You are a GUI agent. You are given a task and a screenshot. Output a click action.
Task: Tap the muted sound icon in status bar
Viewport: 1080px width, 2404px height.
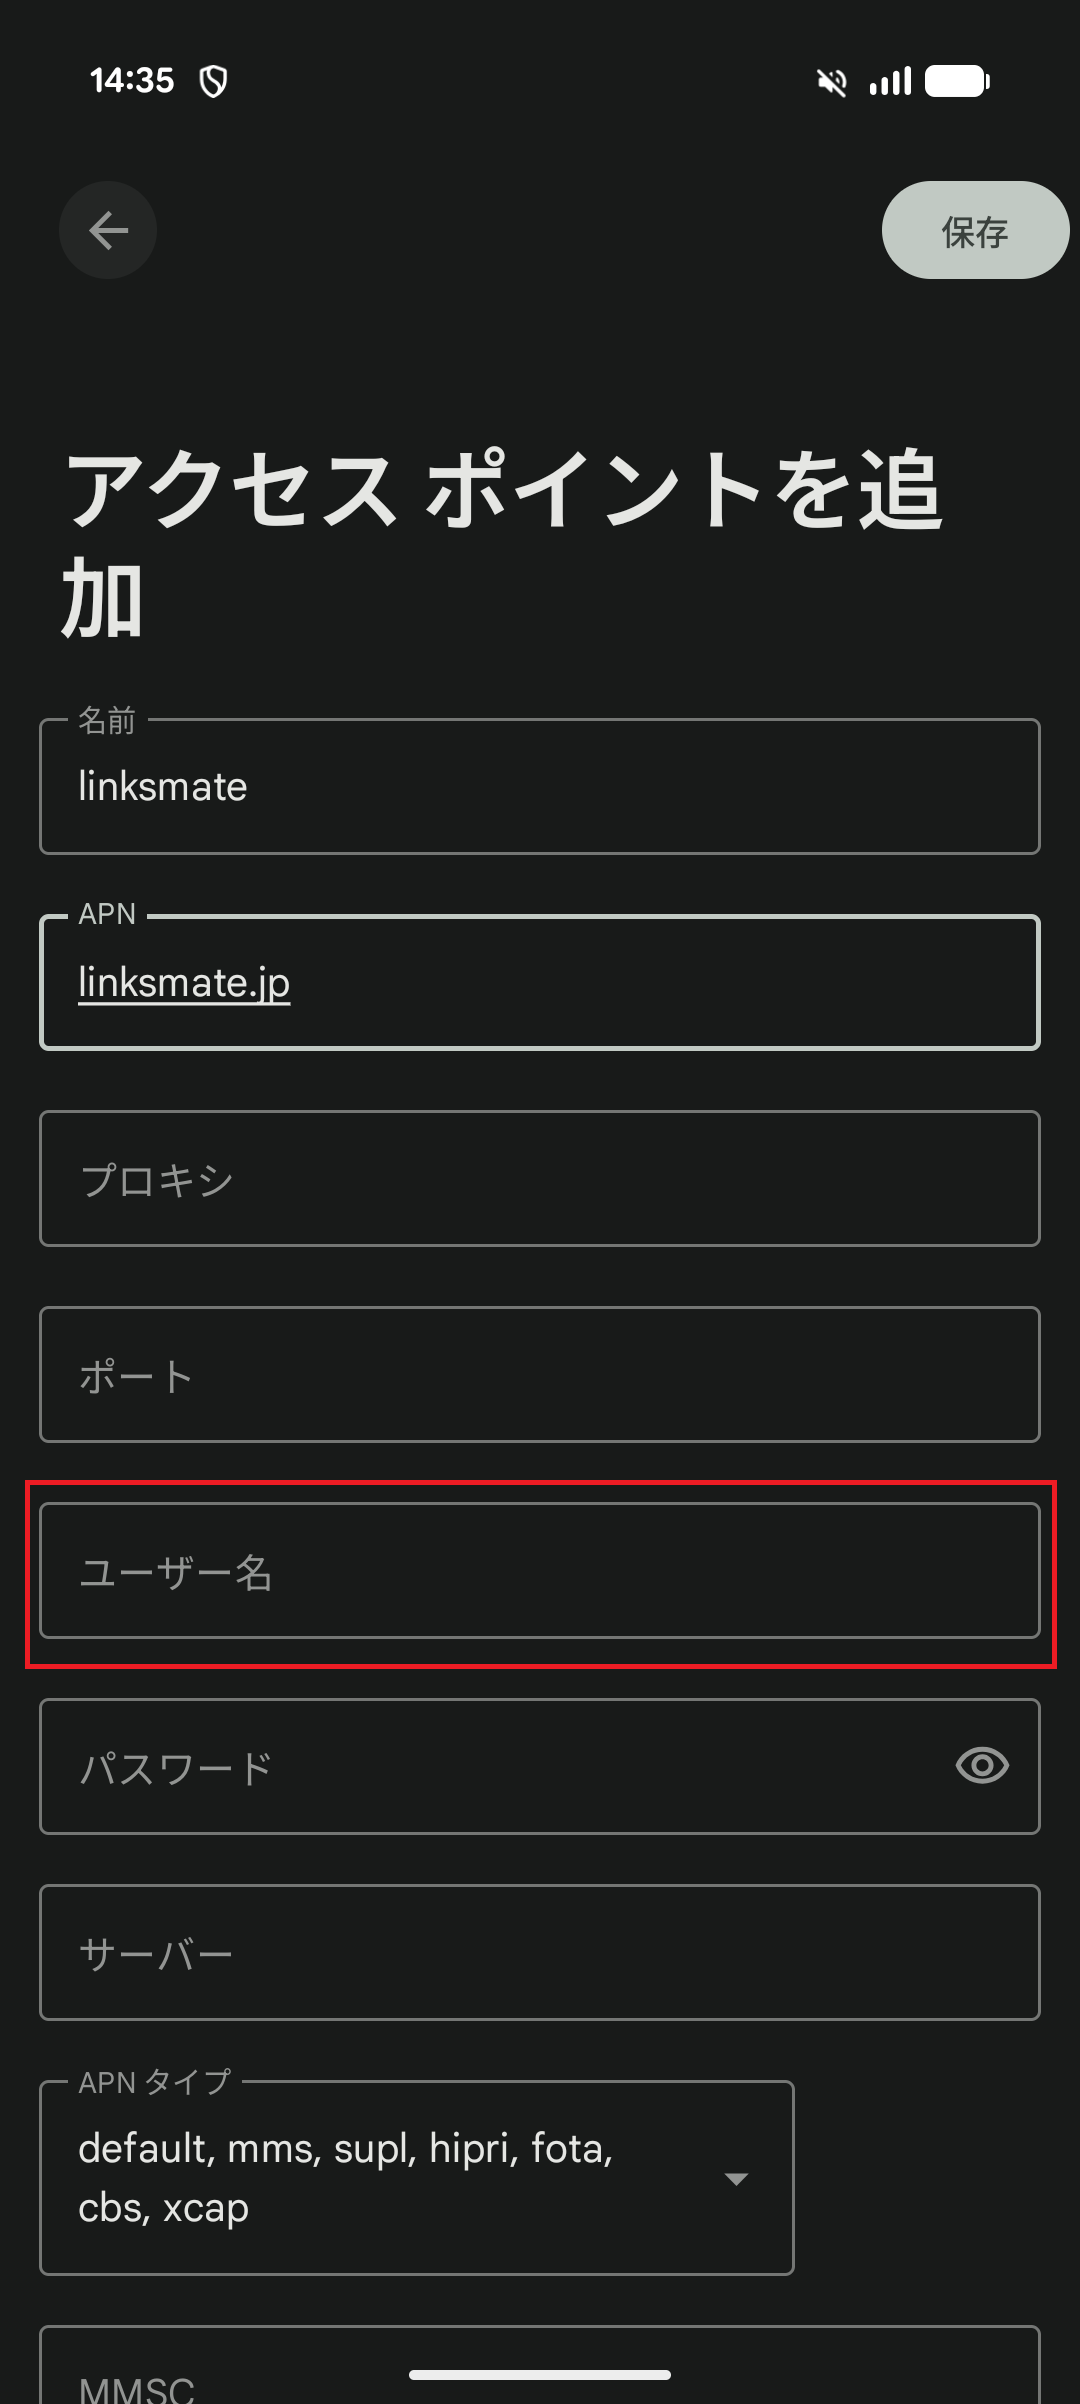(x=830, y=80)
